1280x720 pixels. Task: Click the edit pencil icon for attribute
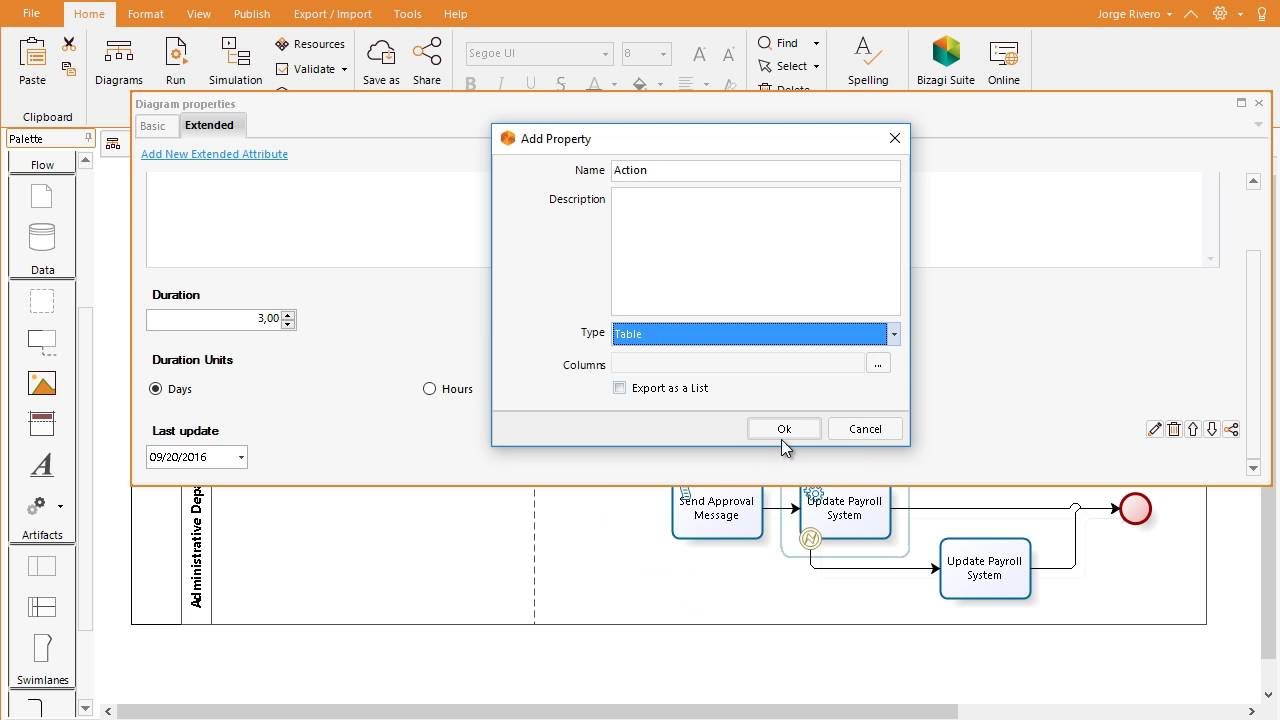[x=1154, y=429]
